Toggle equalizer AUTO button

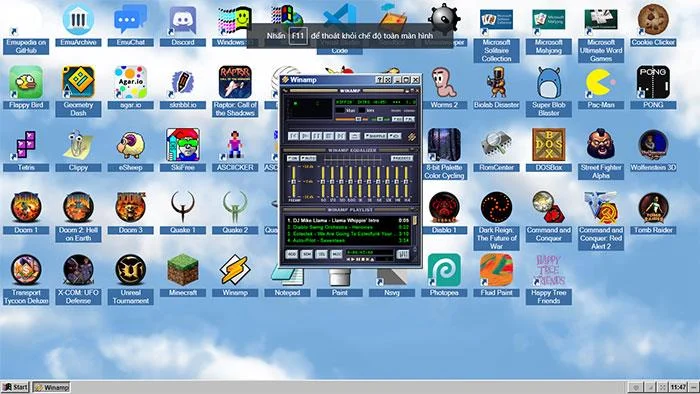(x=308, y=158)
